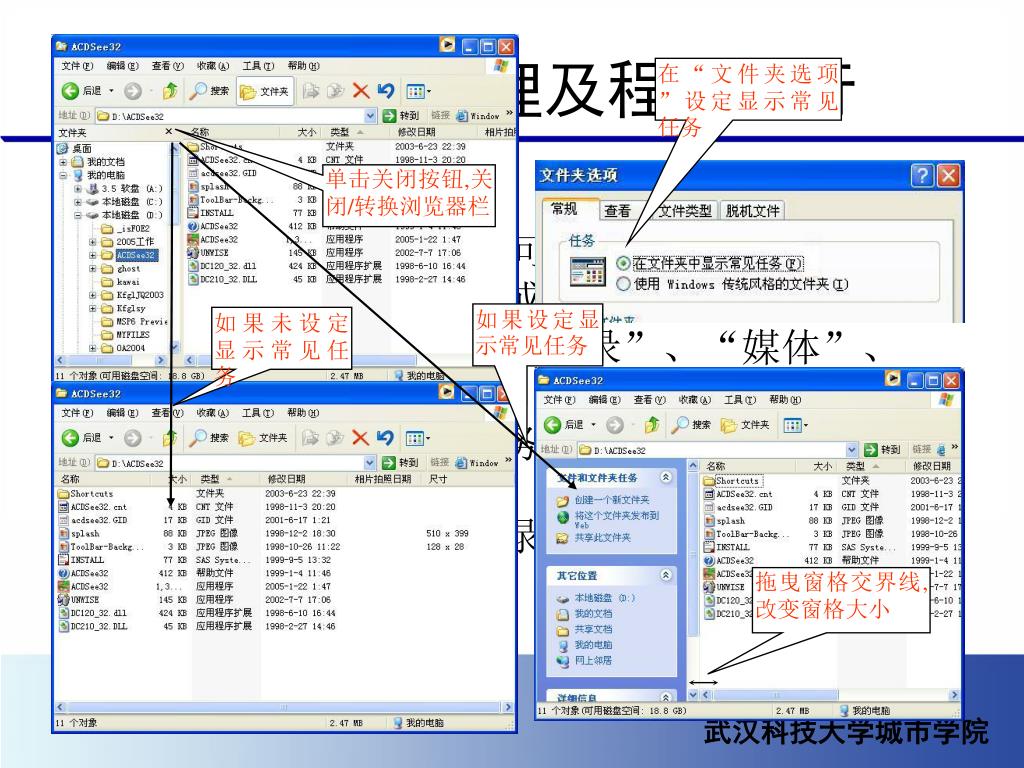Open 我的电脑 in the 其它位置 list
The image size is (1024, 768).
[592, 645]
